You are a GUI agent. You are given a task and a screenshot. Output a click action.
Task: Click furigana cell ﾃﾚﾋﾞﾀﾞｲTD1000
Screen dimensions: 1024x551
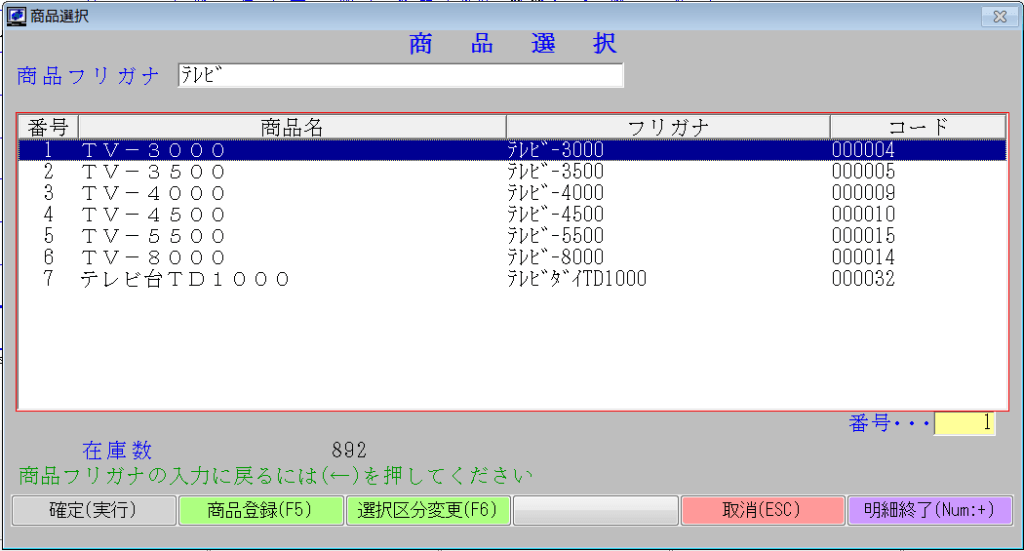577,279
